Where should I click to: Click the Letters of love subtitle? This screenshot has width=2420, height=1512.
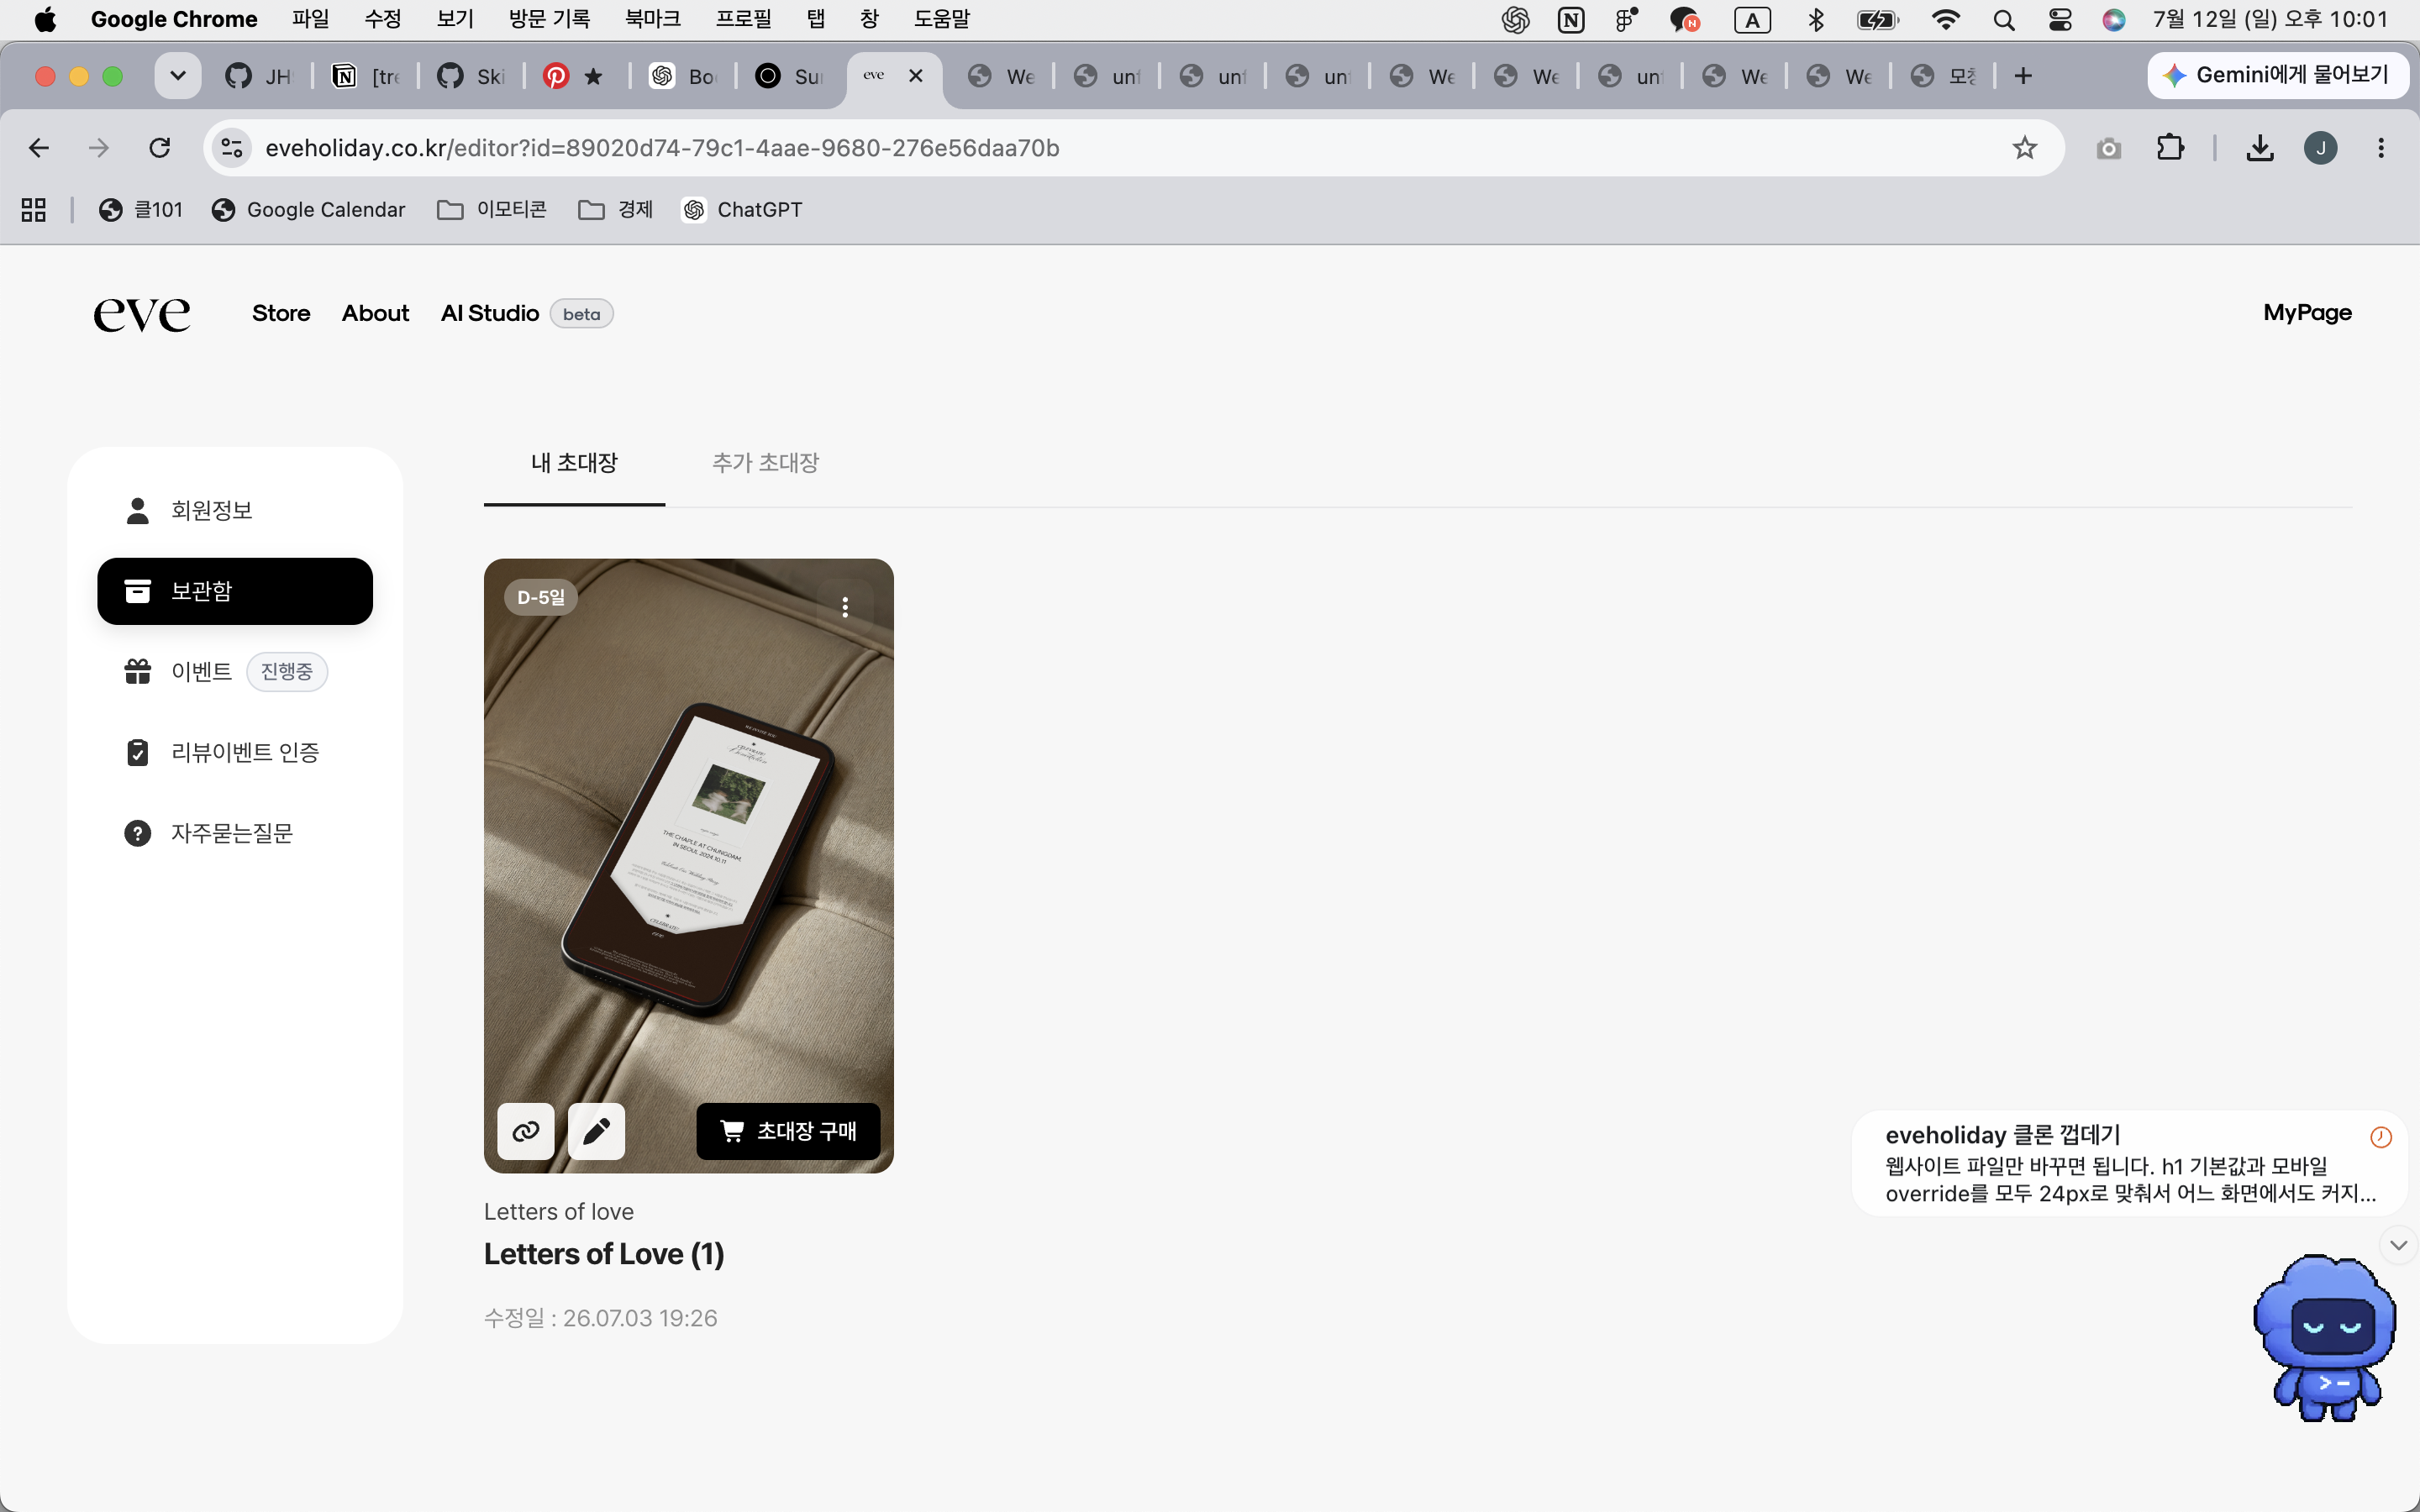click(559, 1211)
